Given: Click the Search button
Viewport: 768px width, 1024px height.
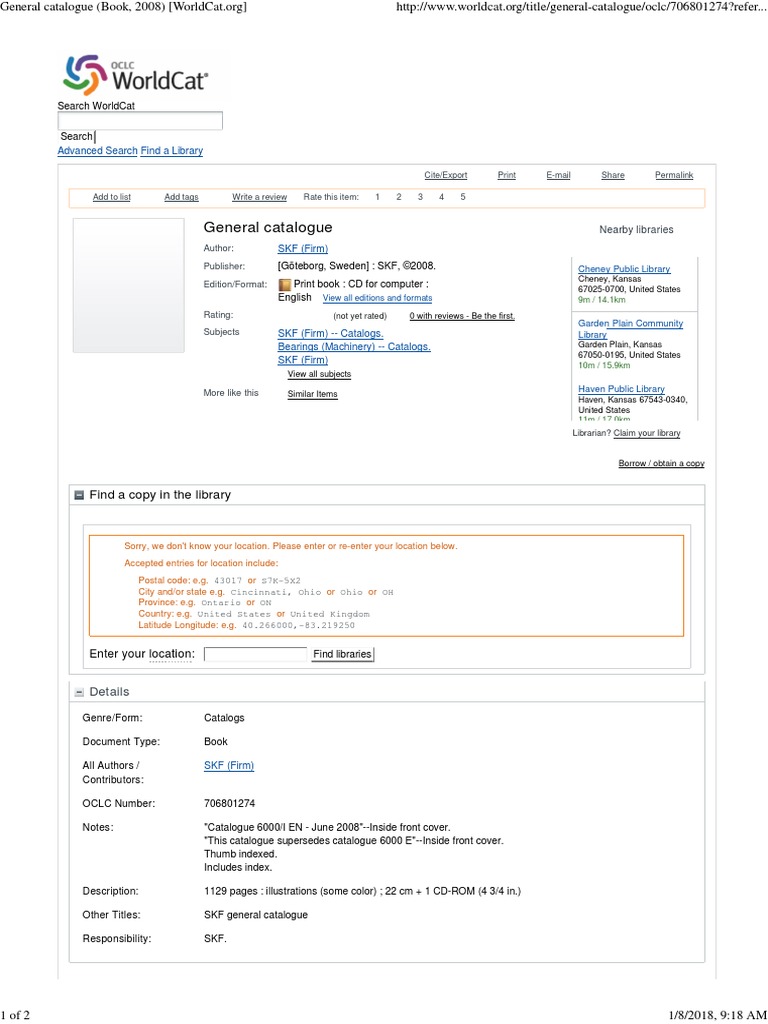Looking at the screenshot, I should click(76, 136).
